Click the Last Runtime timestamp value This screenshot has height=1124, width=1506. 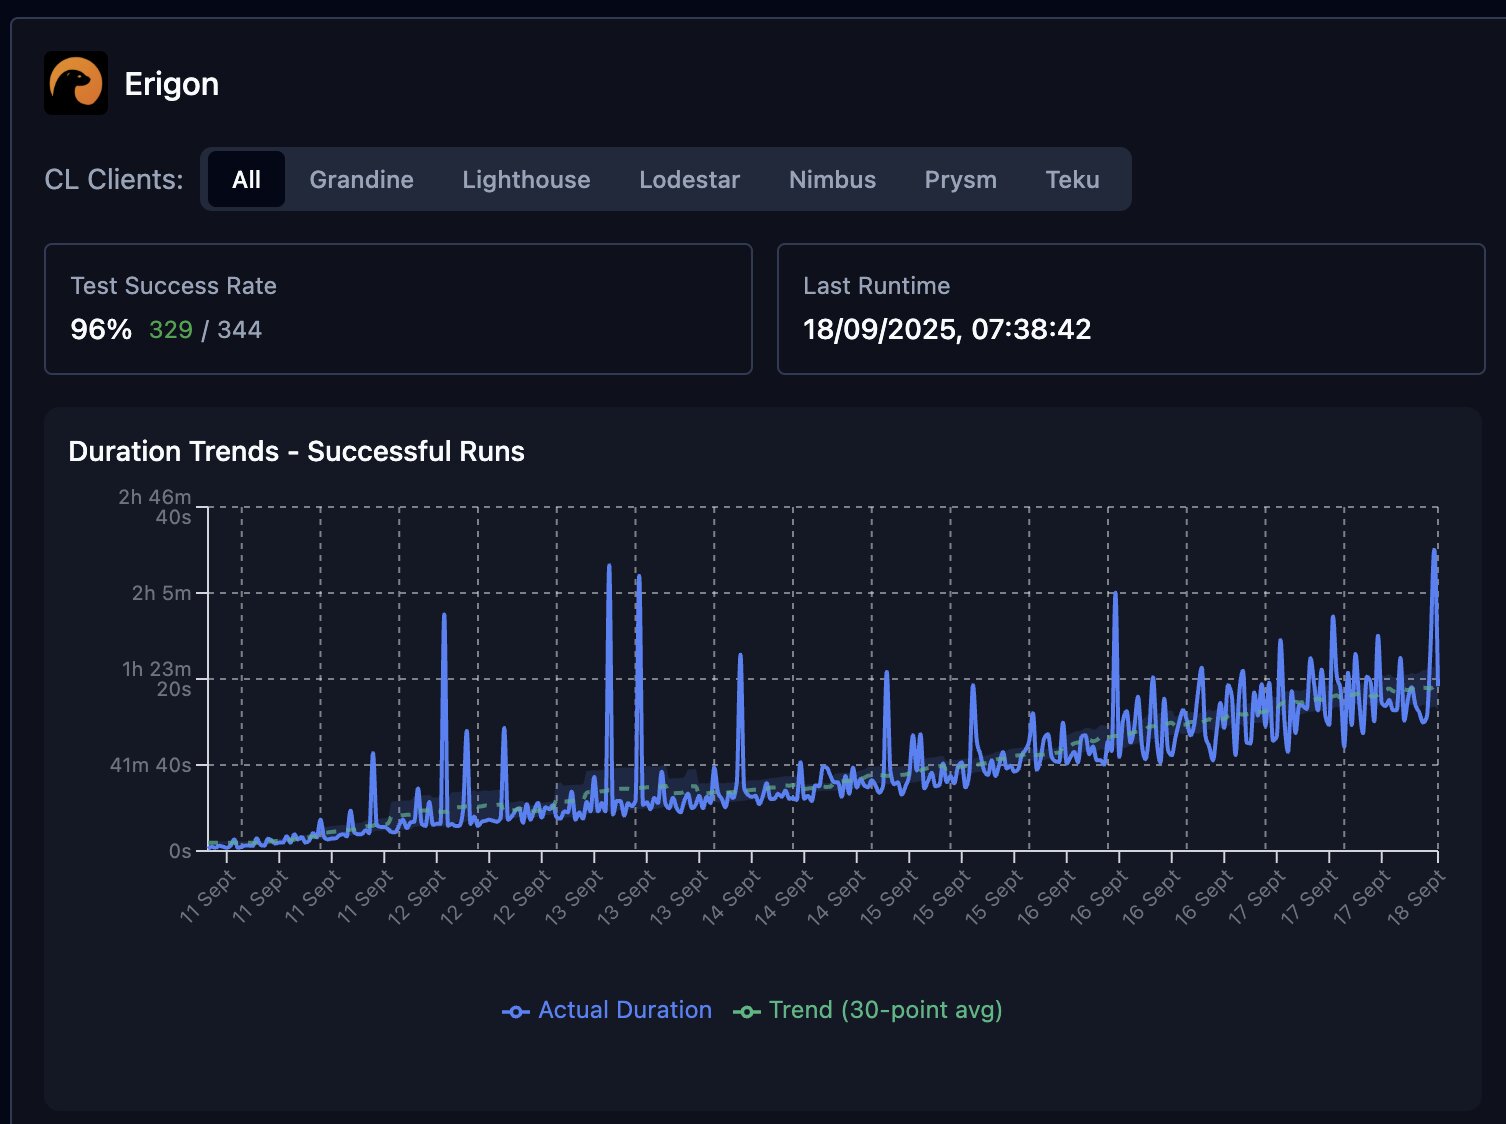coord(946,330)
